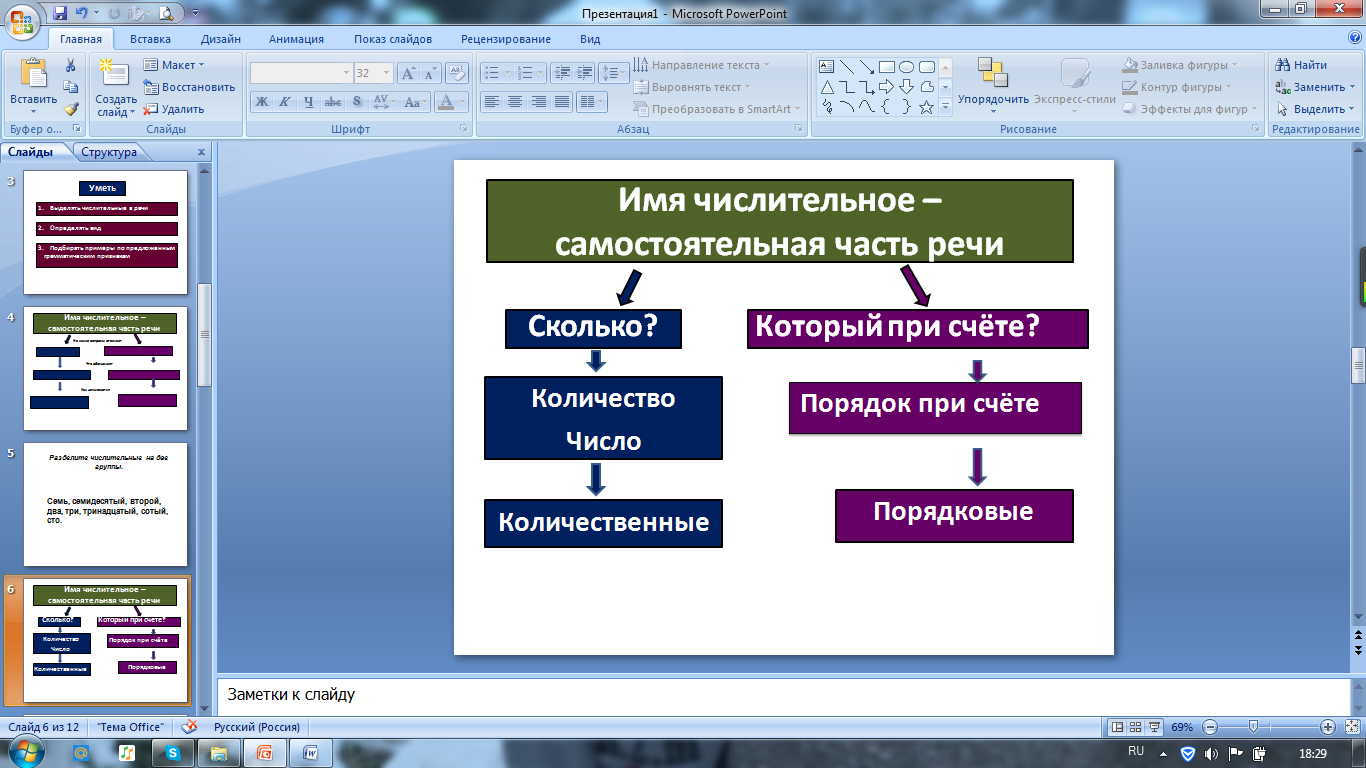Screen dimensions: 1366x768
Task: Click the Save icon in quick access toolbar
Action: [x=60, y=13]
